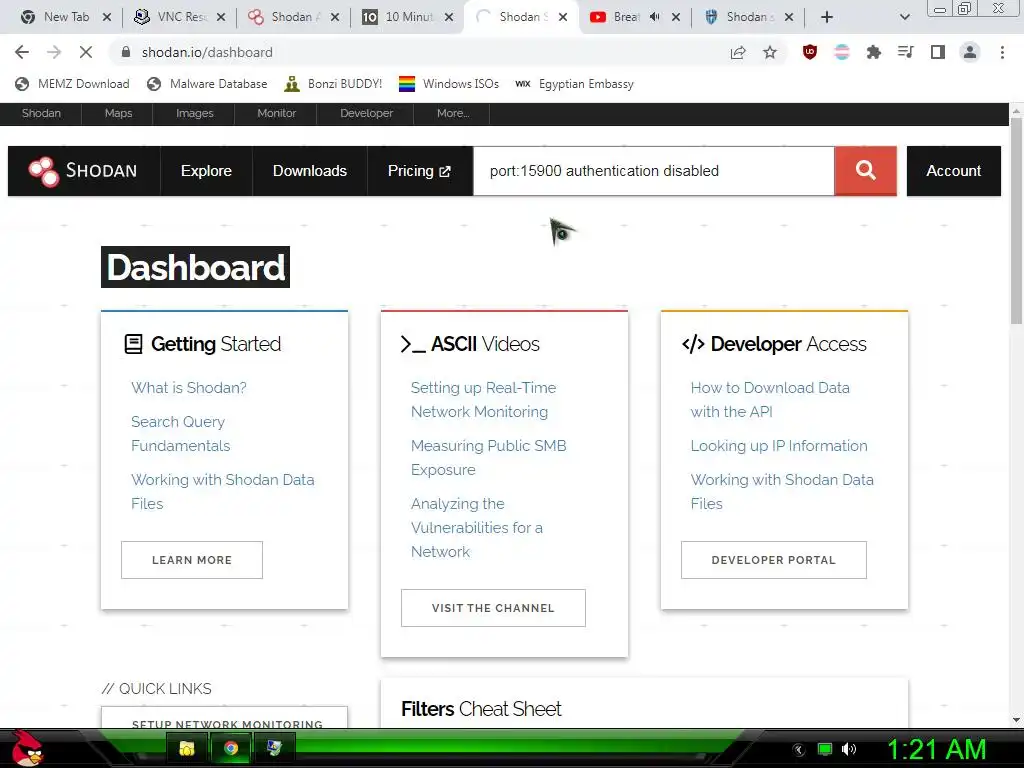Expand the More... menu in top bar
This screenshot has width=1024, height=768.
tap(453, 113)
